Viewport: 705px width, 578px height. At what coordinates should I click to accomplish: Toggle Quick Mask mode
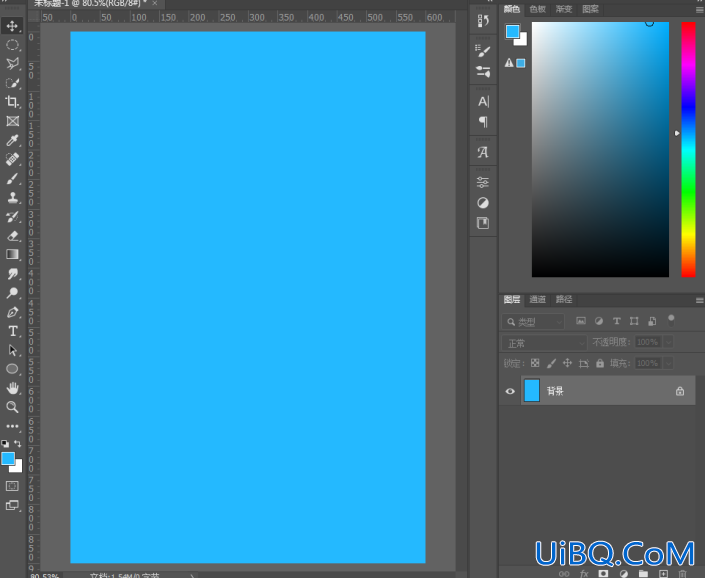(x=12, y=486)
